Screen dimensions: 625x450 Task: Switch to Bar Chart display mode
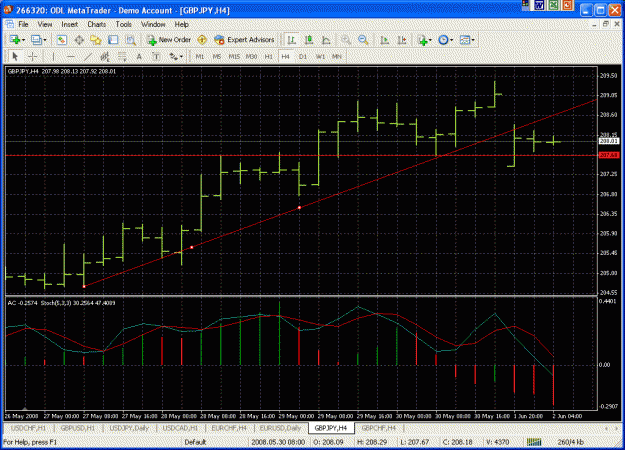point(292,40)
